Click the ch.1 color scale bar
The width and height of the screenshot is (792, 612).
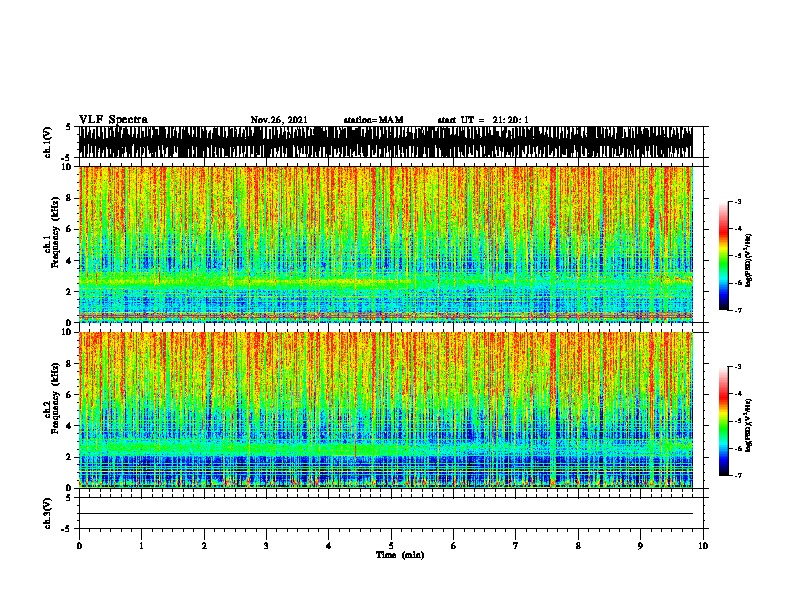724,256
